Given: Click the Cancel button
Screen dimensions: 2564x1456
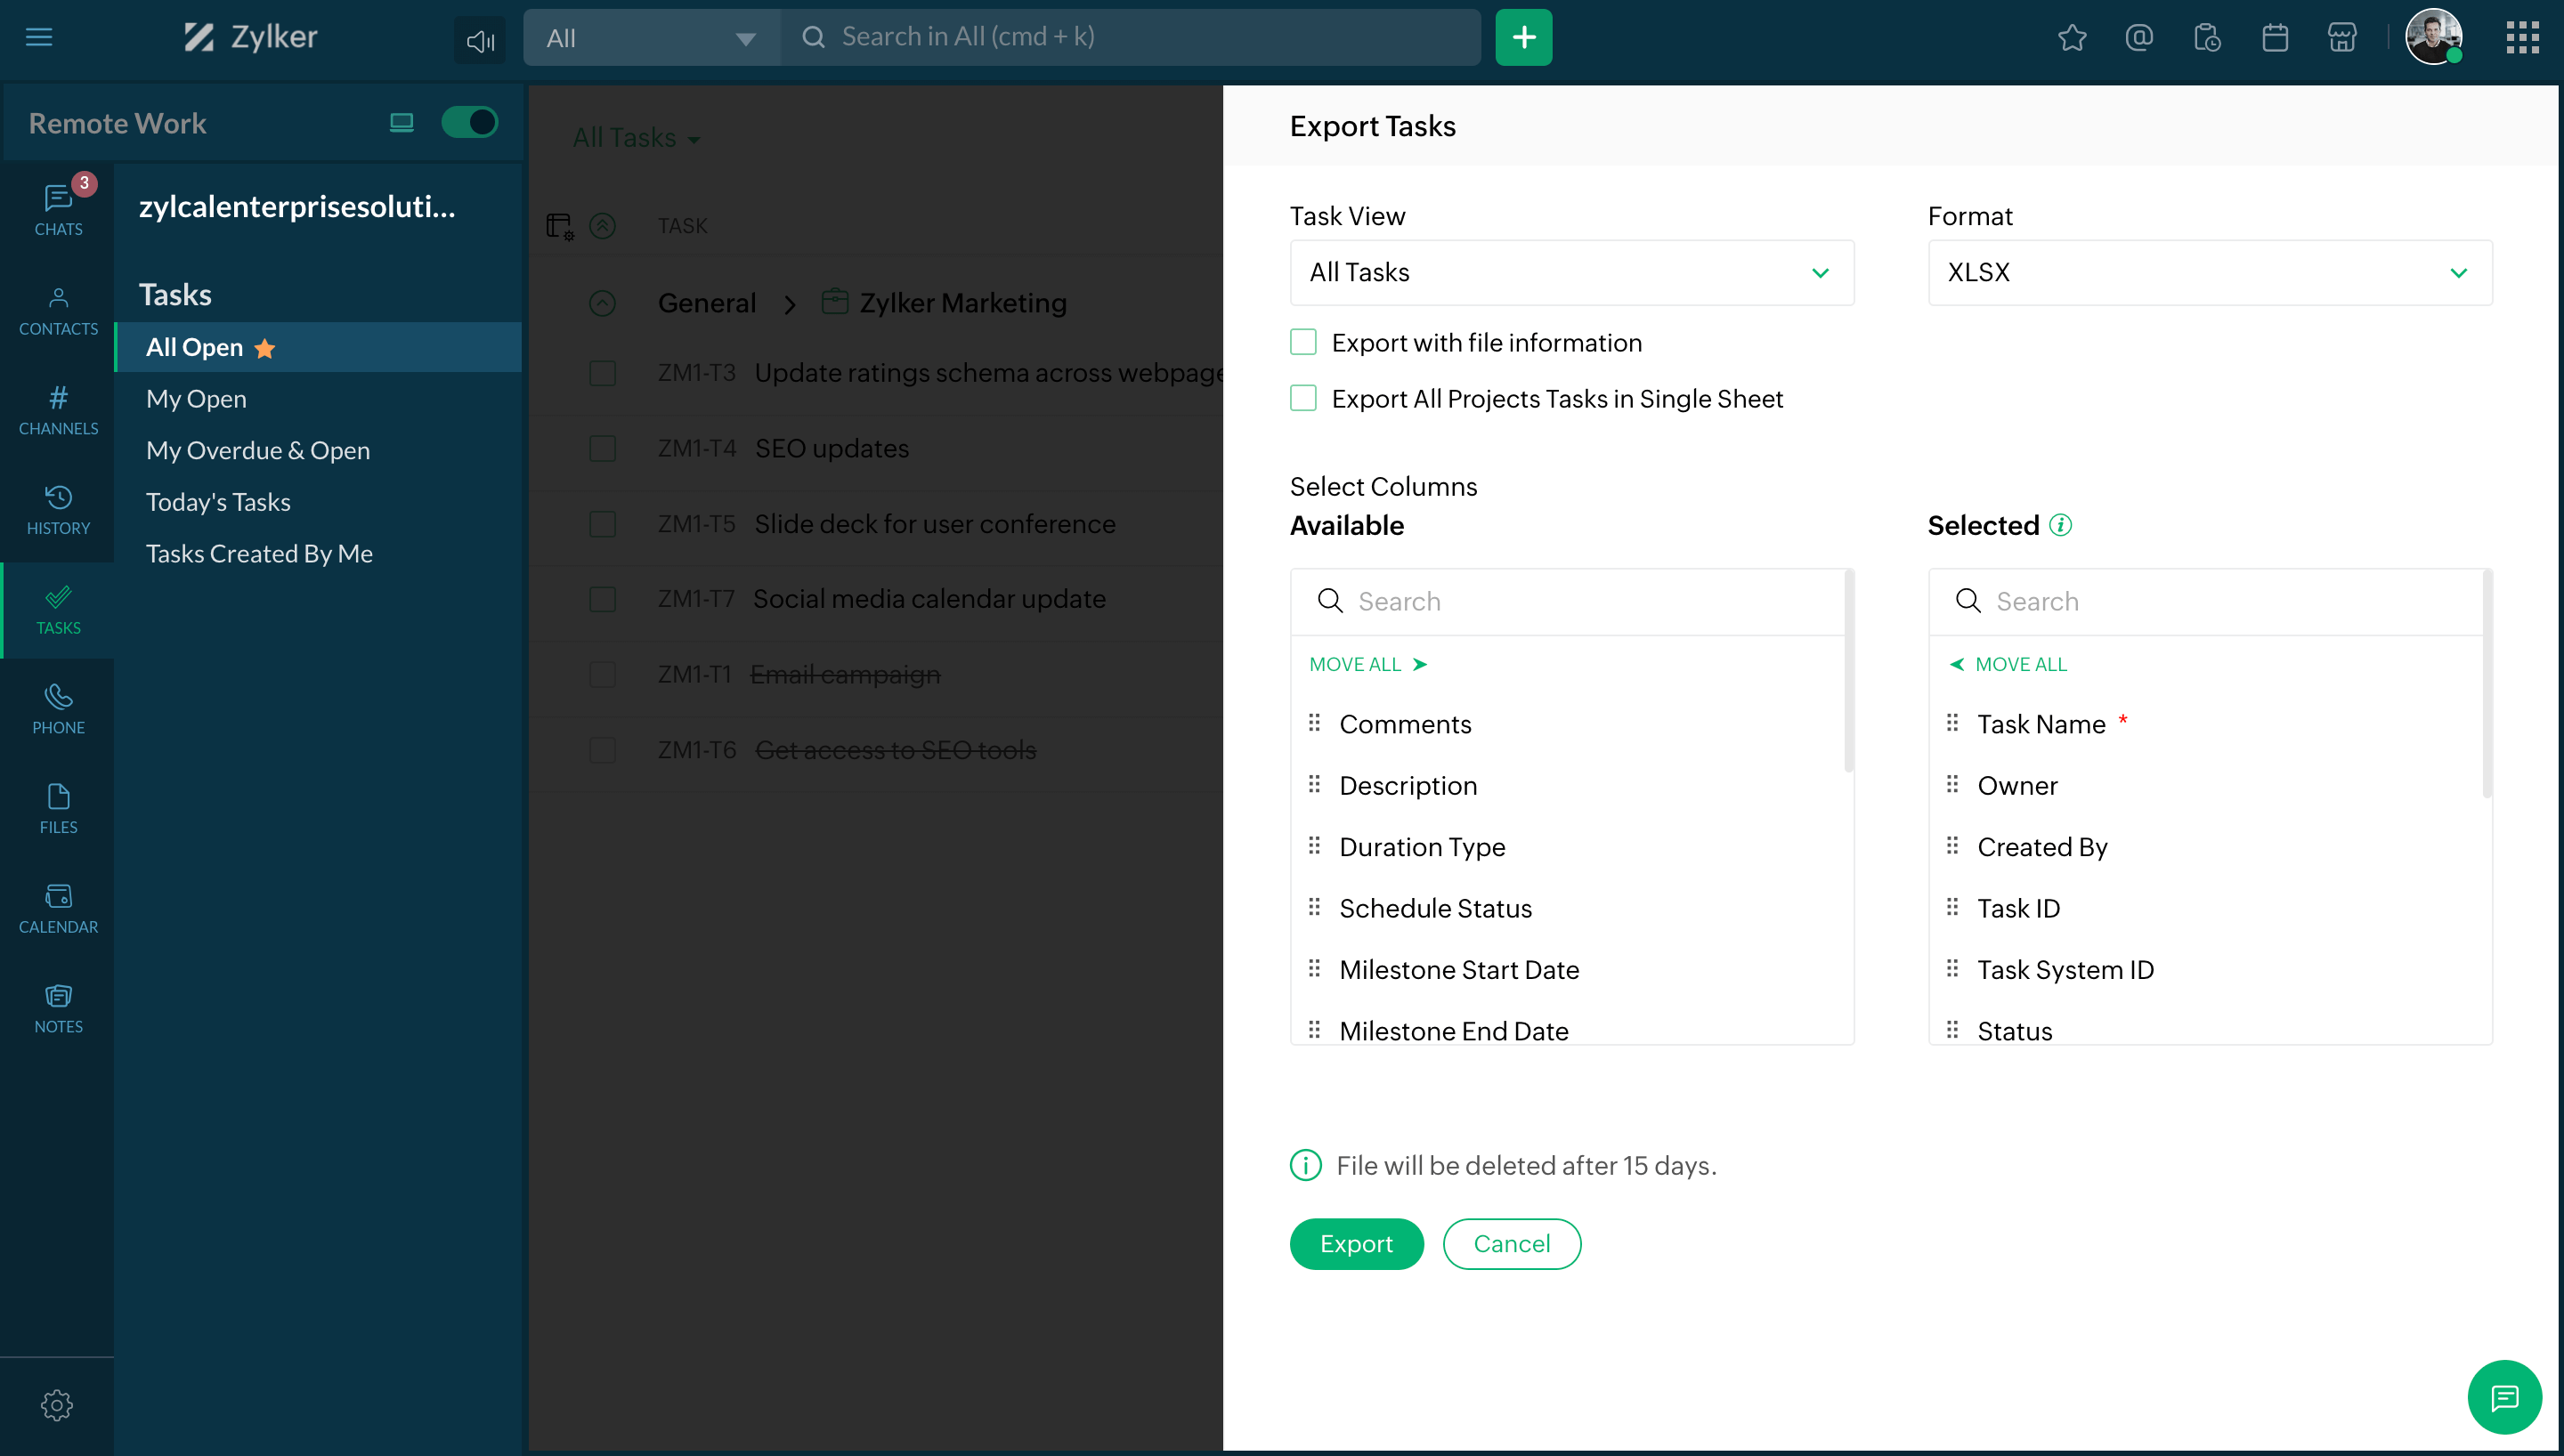Looking at the screenshot, I should pyautogui.click(x=1509, y=1243).
